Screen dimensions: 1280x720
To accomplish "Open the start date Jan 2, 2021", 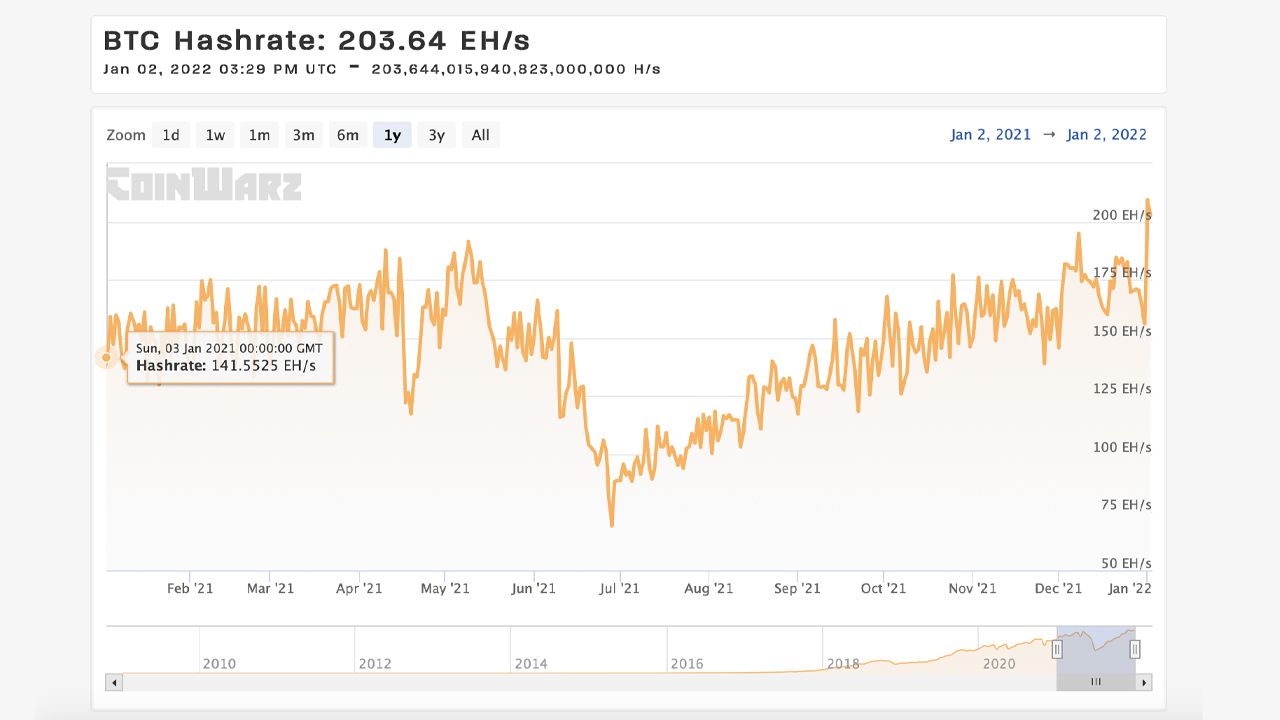I will coord(990,134).
